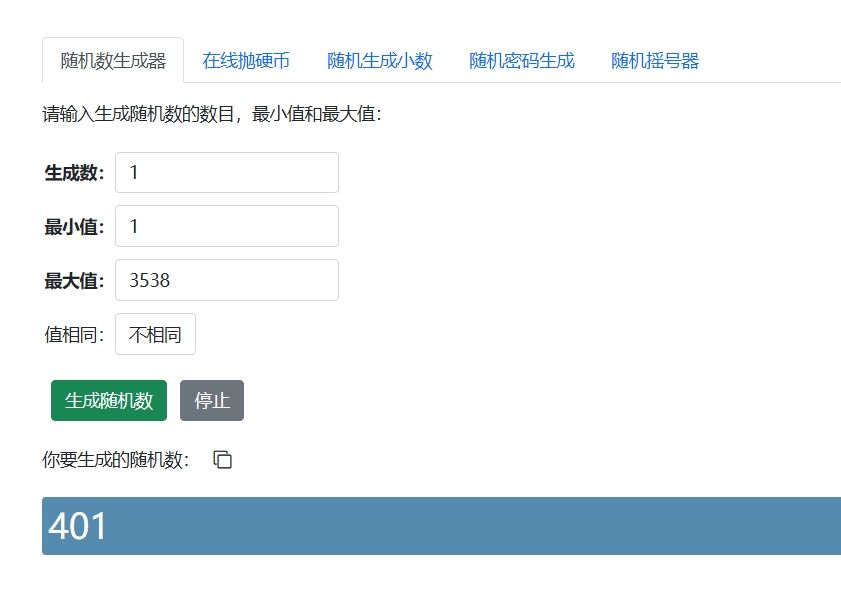Screen dimensions: 841x597
Task: Open the 在线抛硬币 tab
Action: coord(246,61)
